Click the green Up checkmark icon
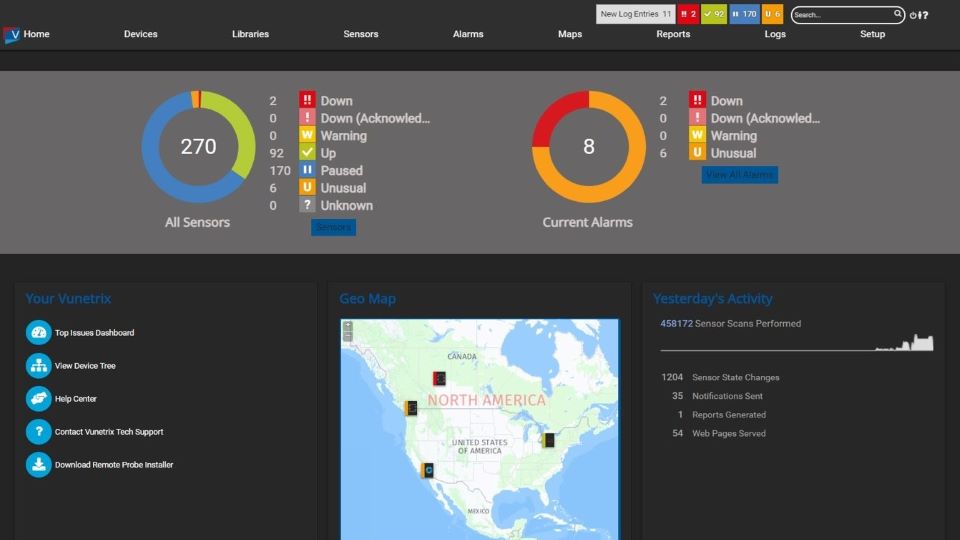The width and height of the screenshot is (960, 540). click(x=307, y=152)
